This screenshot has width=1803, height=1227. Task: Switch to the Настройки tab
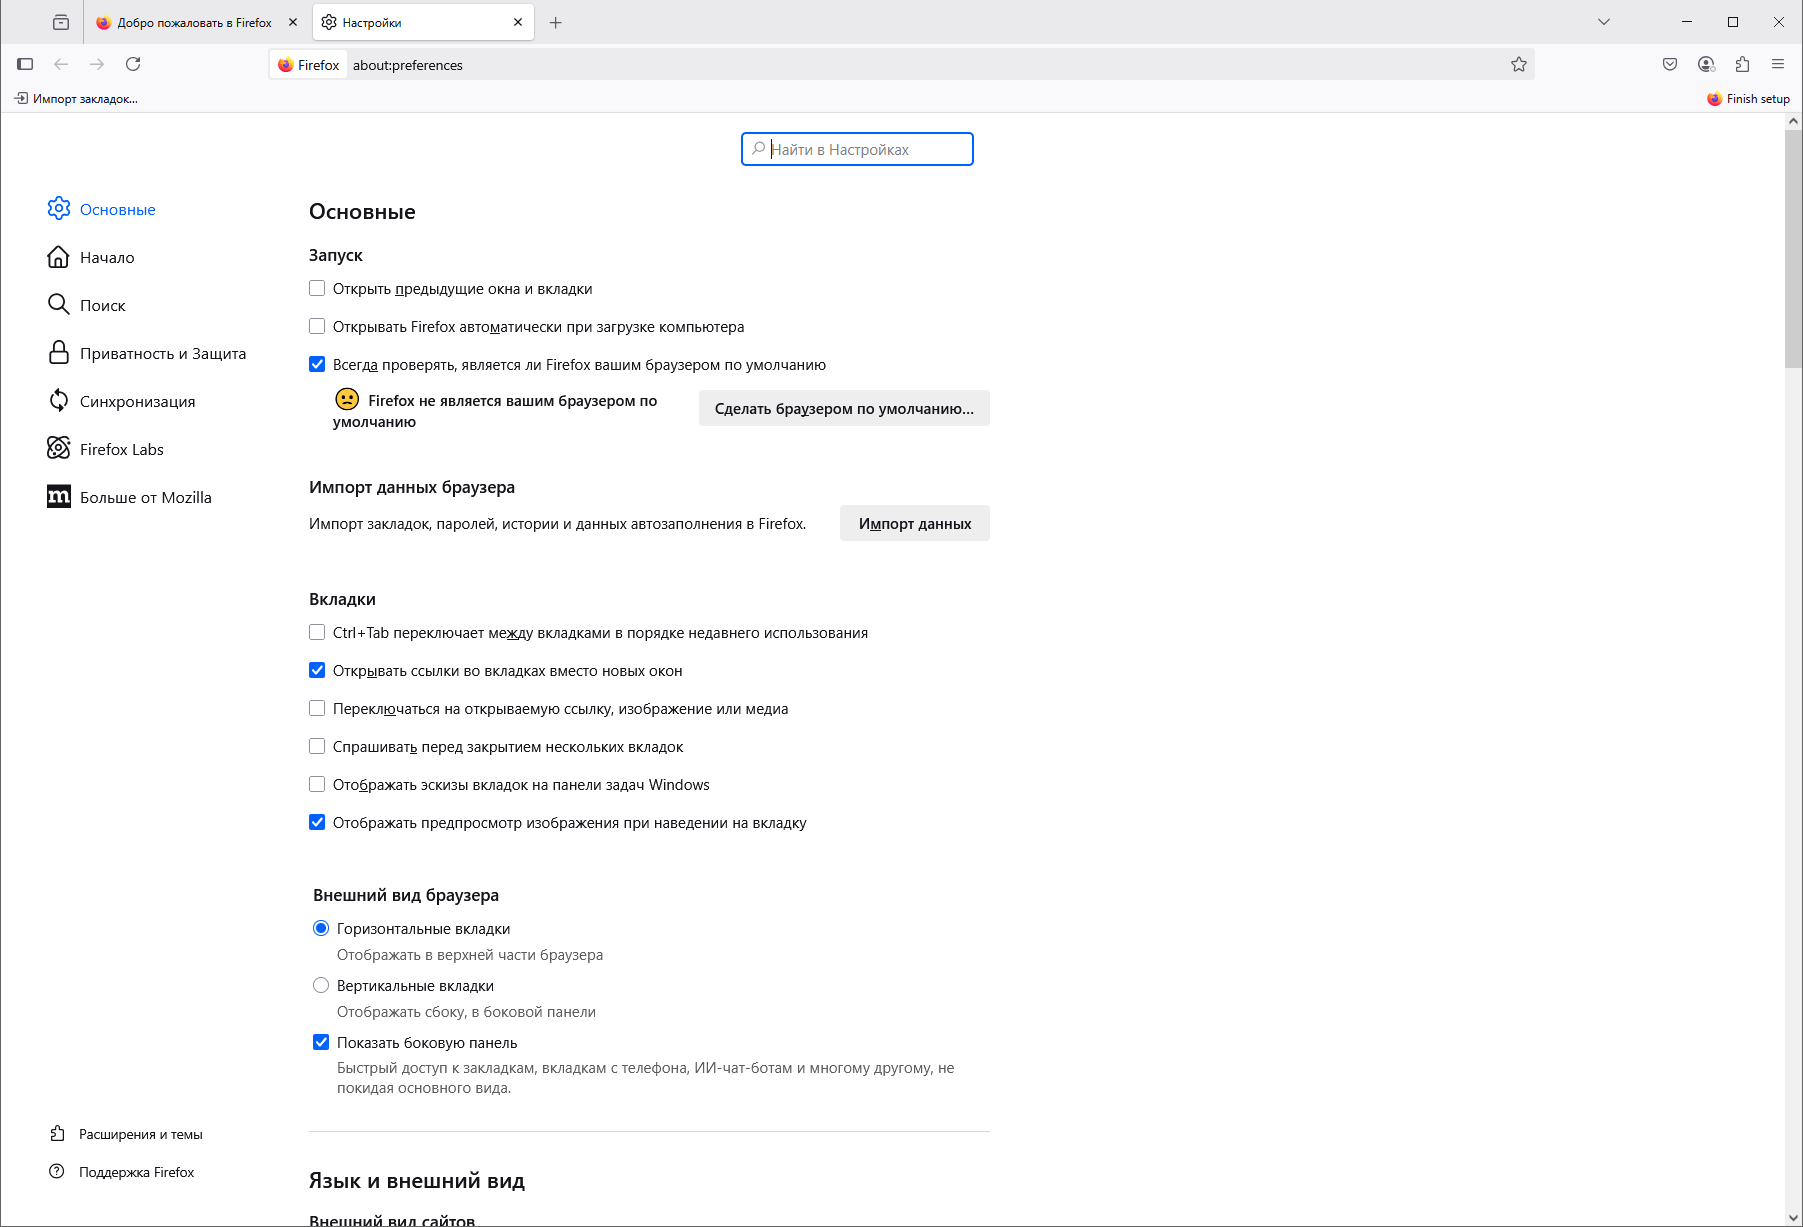click(x=422, y=22)
